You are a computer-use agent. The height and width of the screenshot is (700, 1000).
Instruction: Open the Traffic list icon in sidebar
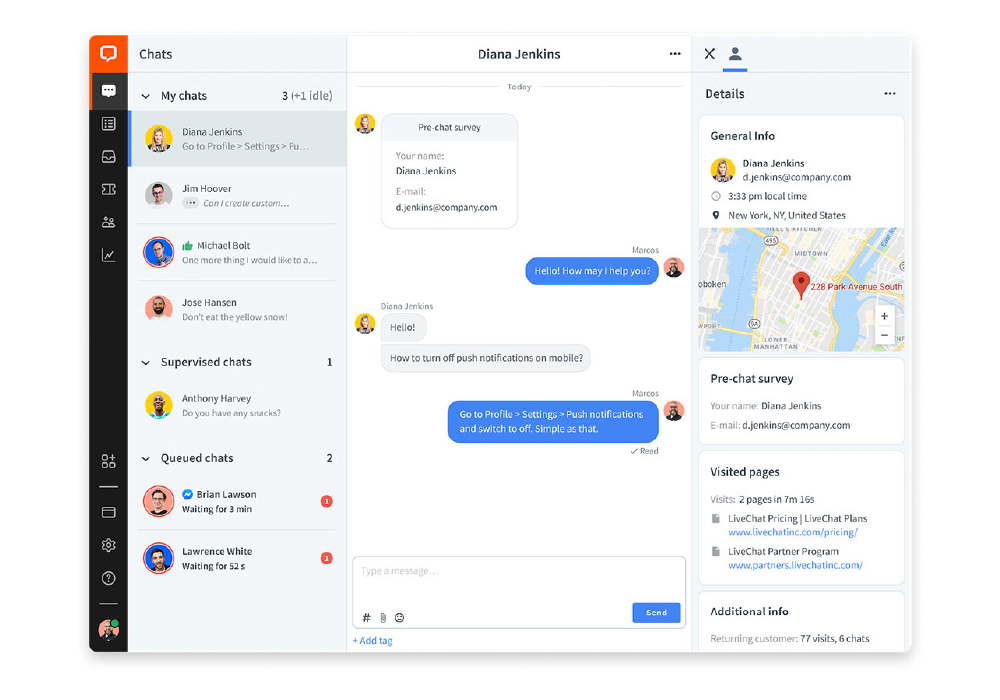tap(108, 124)
